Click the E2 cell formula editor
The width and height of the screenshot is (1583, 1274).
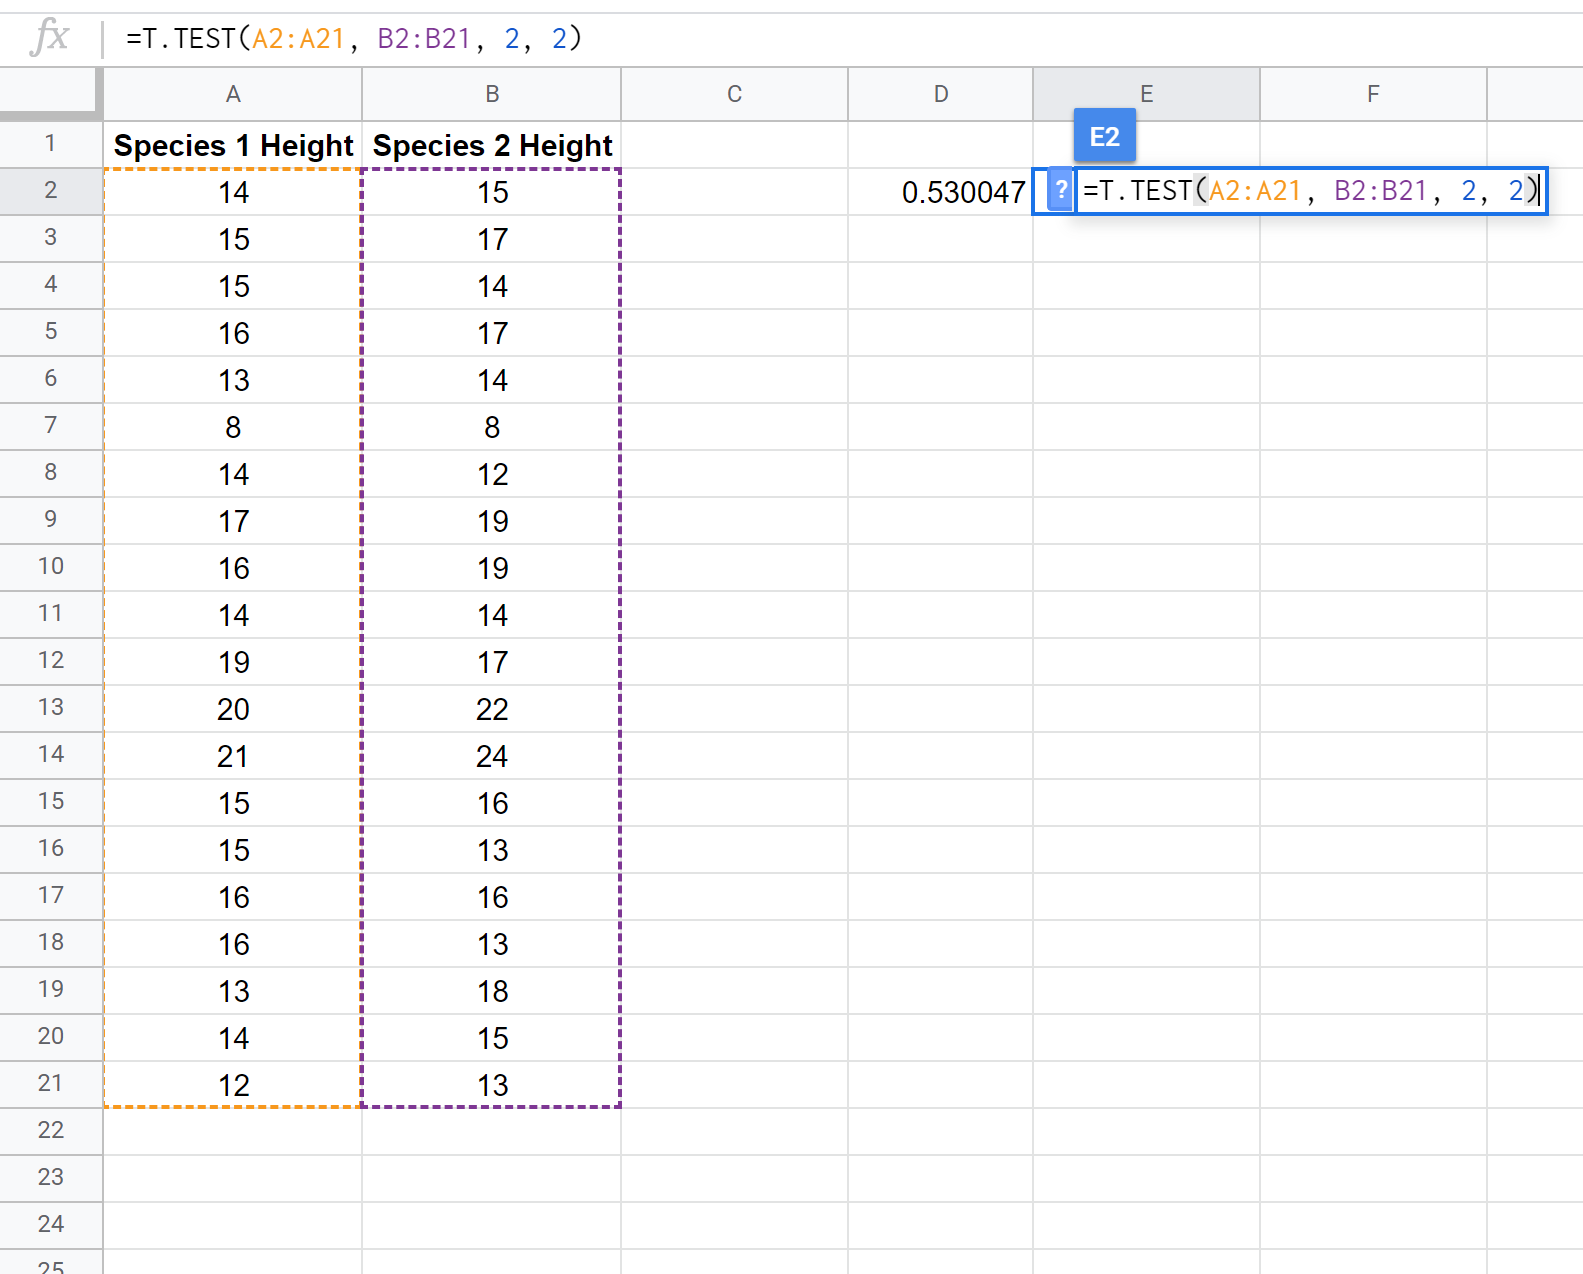(x=1312, y=190)
